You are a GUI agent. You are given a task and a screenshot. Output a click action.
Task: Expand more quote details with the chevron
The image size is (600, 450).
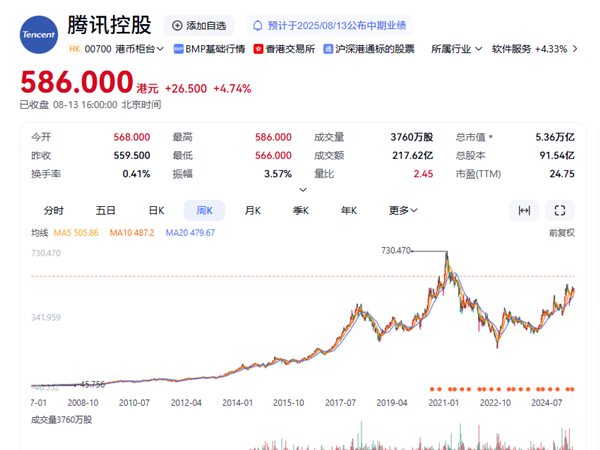click(303, 190)
